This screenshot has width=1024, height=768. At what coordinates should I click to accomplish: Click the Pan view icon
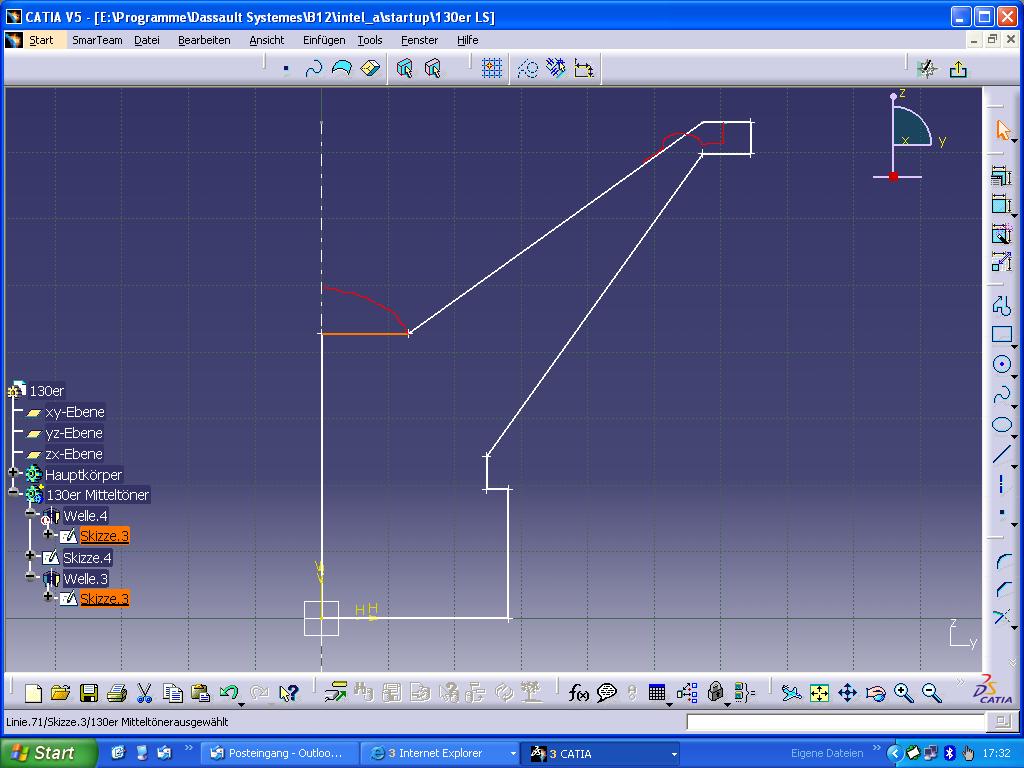(x=847, y=693)
